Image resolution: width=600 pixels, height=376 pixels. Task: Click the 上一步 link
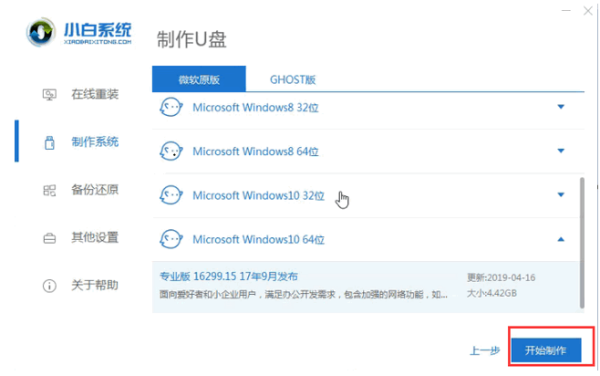(x=485, y=350)
